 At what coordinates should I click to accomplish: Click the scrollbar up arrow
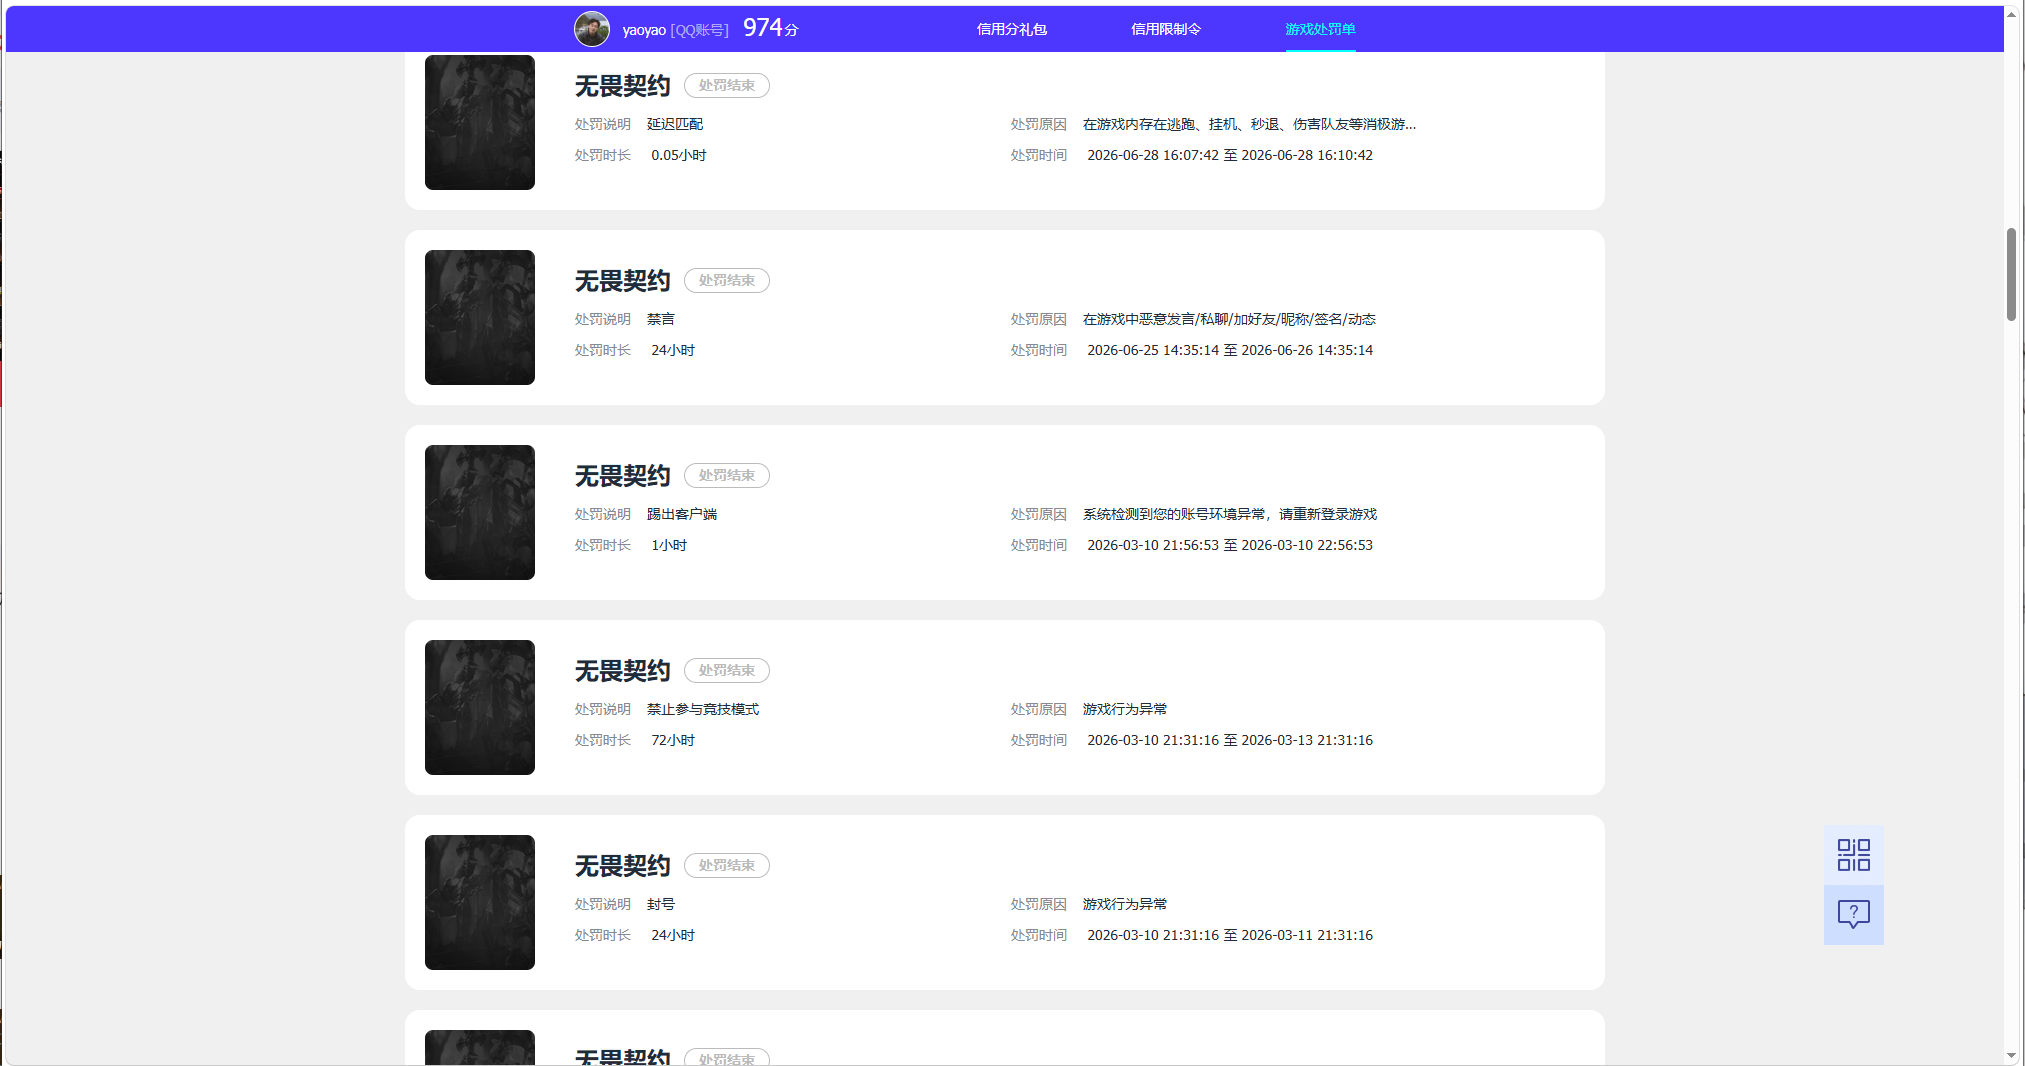tap(2011, 14)
